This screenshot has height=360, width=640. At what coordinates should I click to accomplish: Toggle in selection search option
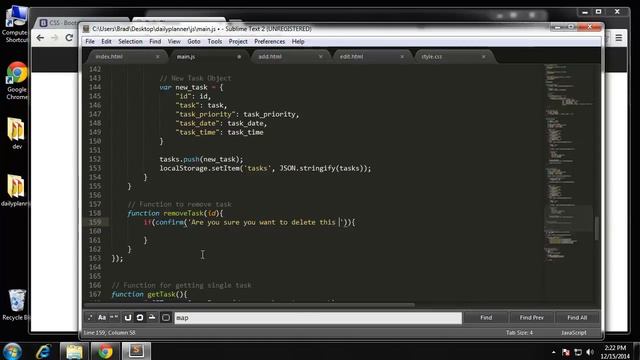(152, 317)
